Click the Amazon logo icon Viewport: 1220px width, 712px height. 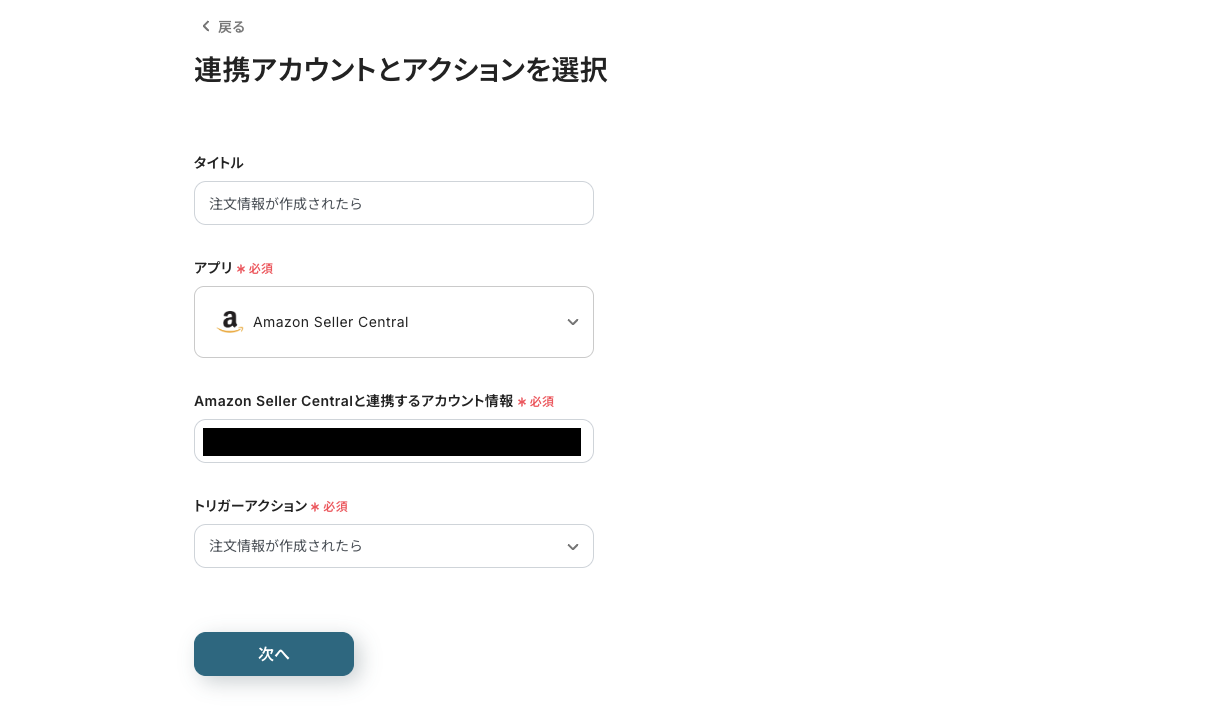pos(230,322)
